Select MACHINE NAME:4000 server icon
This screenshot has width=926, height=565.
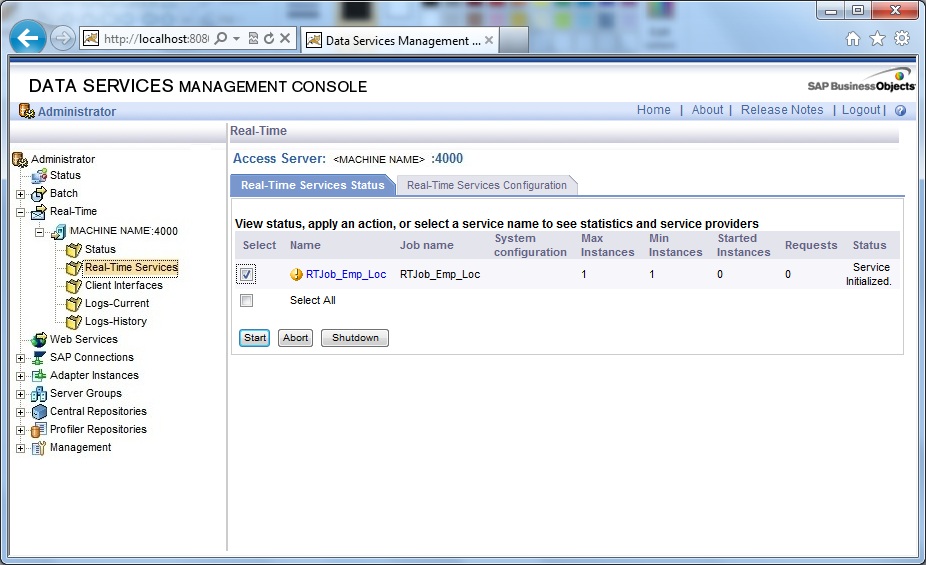point(59,231)
